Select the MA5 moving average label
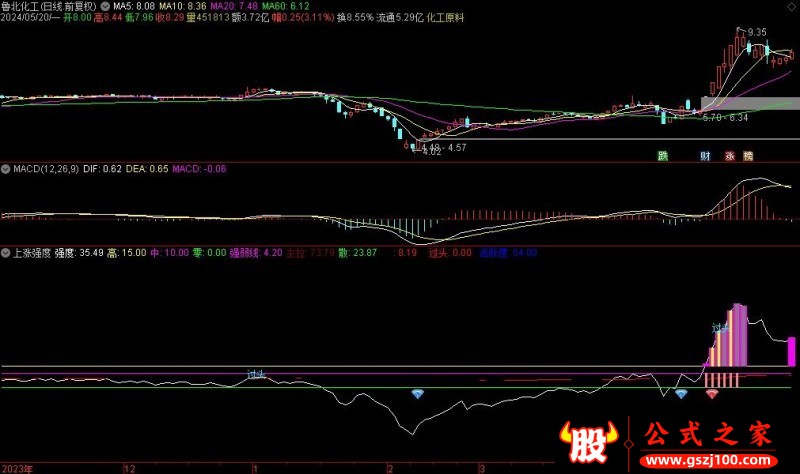This screenshot has width=800, height=474. tap(131, 6)
